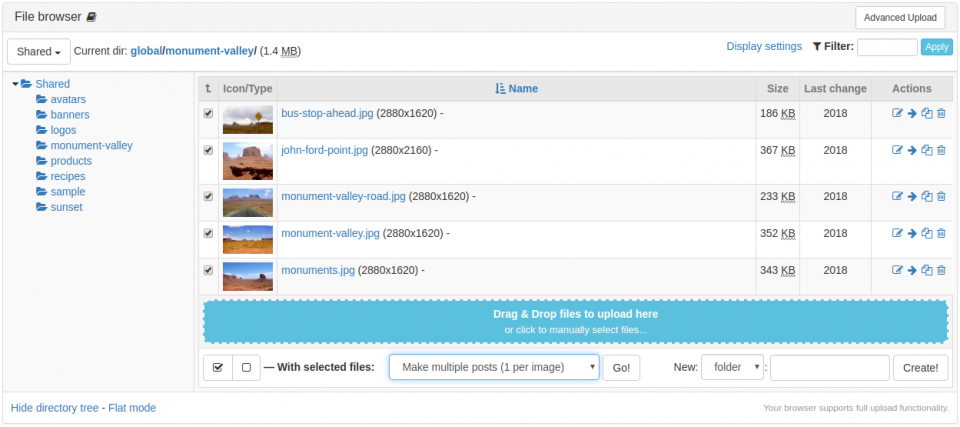Move arrow icon for monuments.jpg
Viewport: 960px width, 427px height.
(912, 270)
